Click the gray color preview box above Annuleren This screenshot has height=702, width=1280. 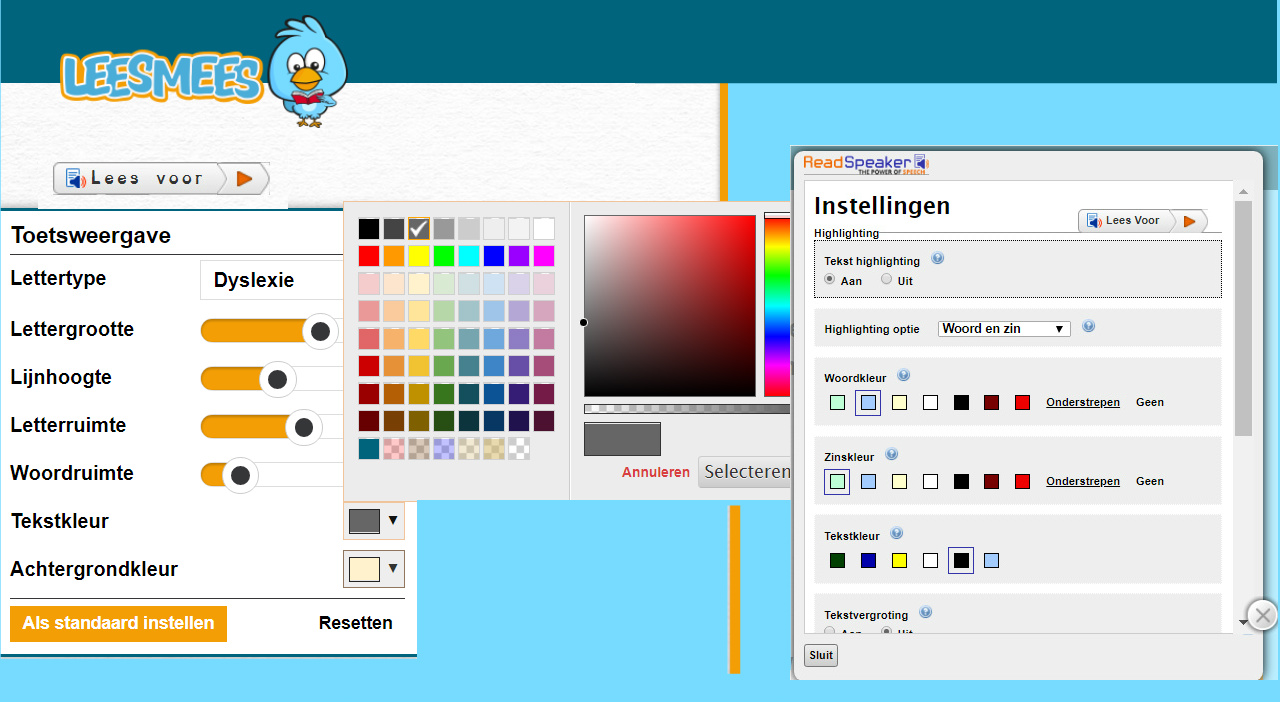622,439
